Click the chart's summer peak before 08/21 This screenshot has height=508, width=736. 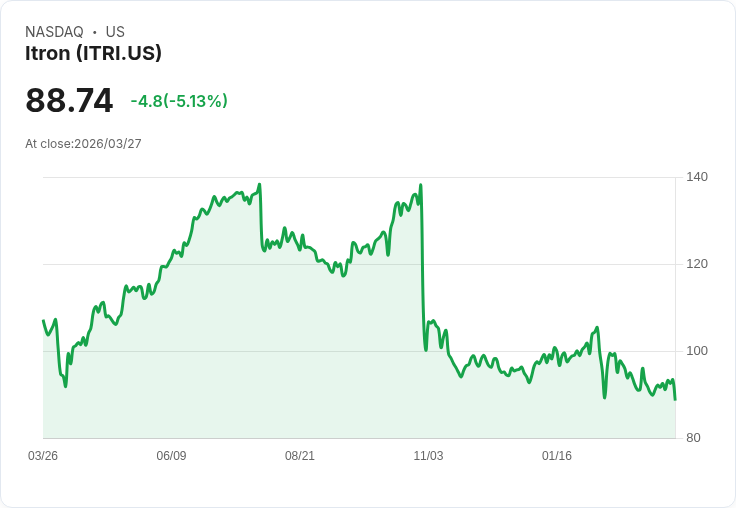point(259,185)
